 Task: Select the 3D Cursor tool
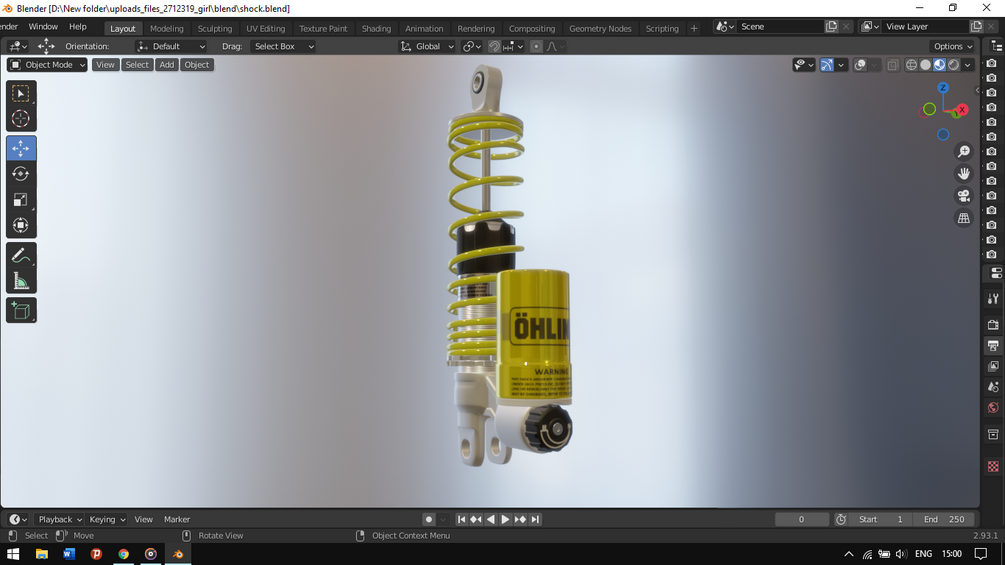(21, 119)
